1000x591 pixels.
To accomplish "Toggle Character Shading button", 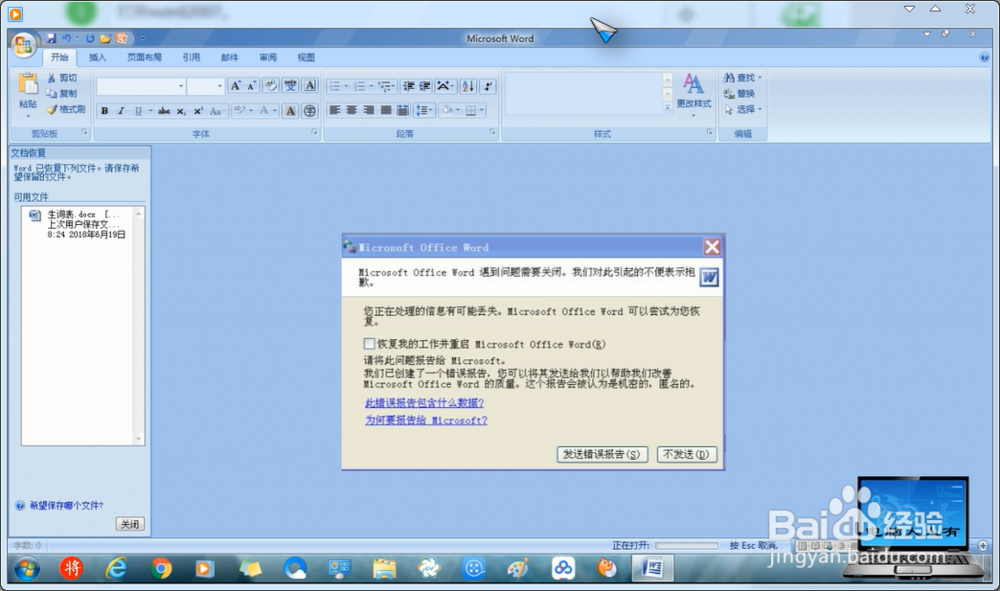I will click(x=290, y=111).
